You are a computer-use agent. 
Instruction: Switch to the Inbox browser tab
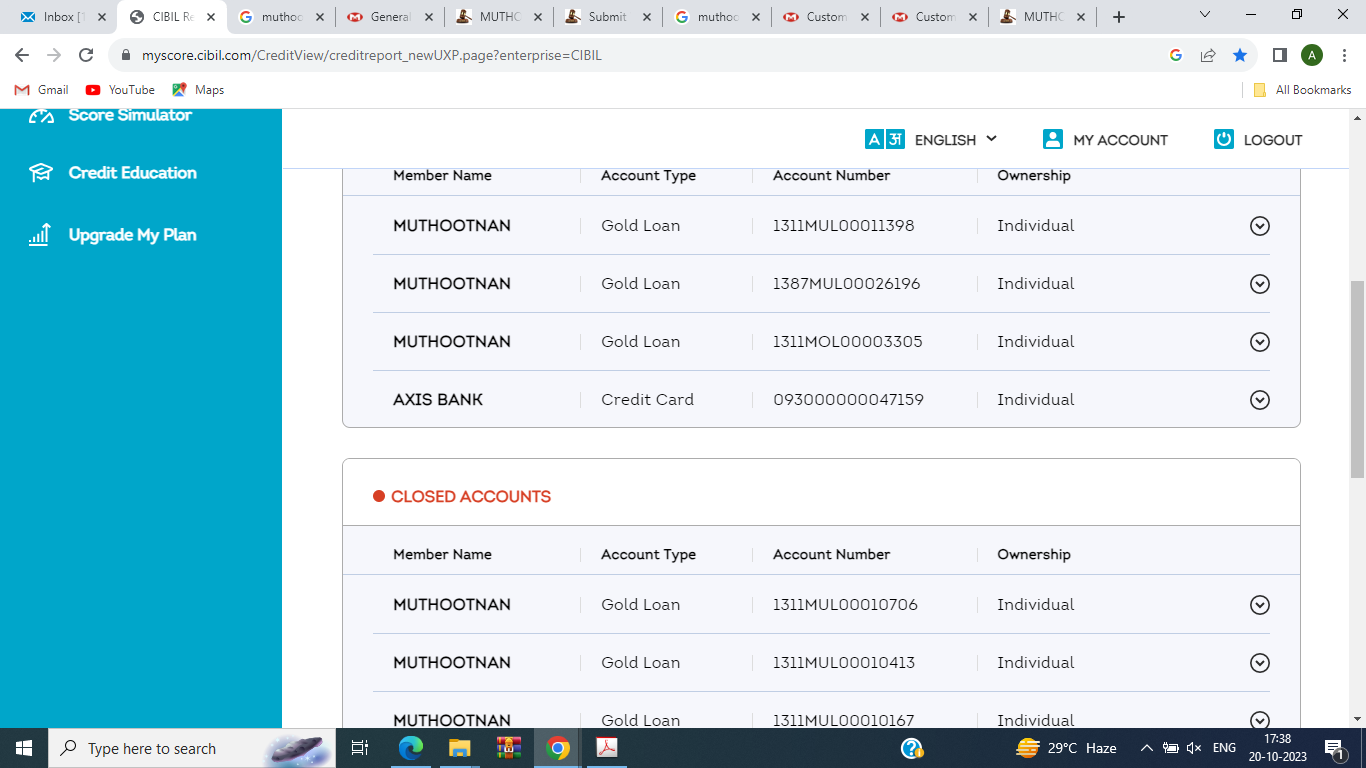(58, 17)
